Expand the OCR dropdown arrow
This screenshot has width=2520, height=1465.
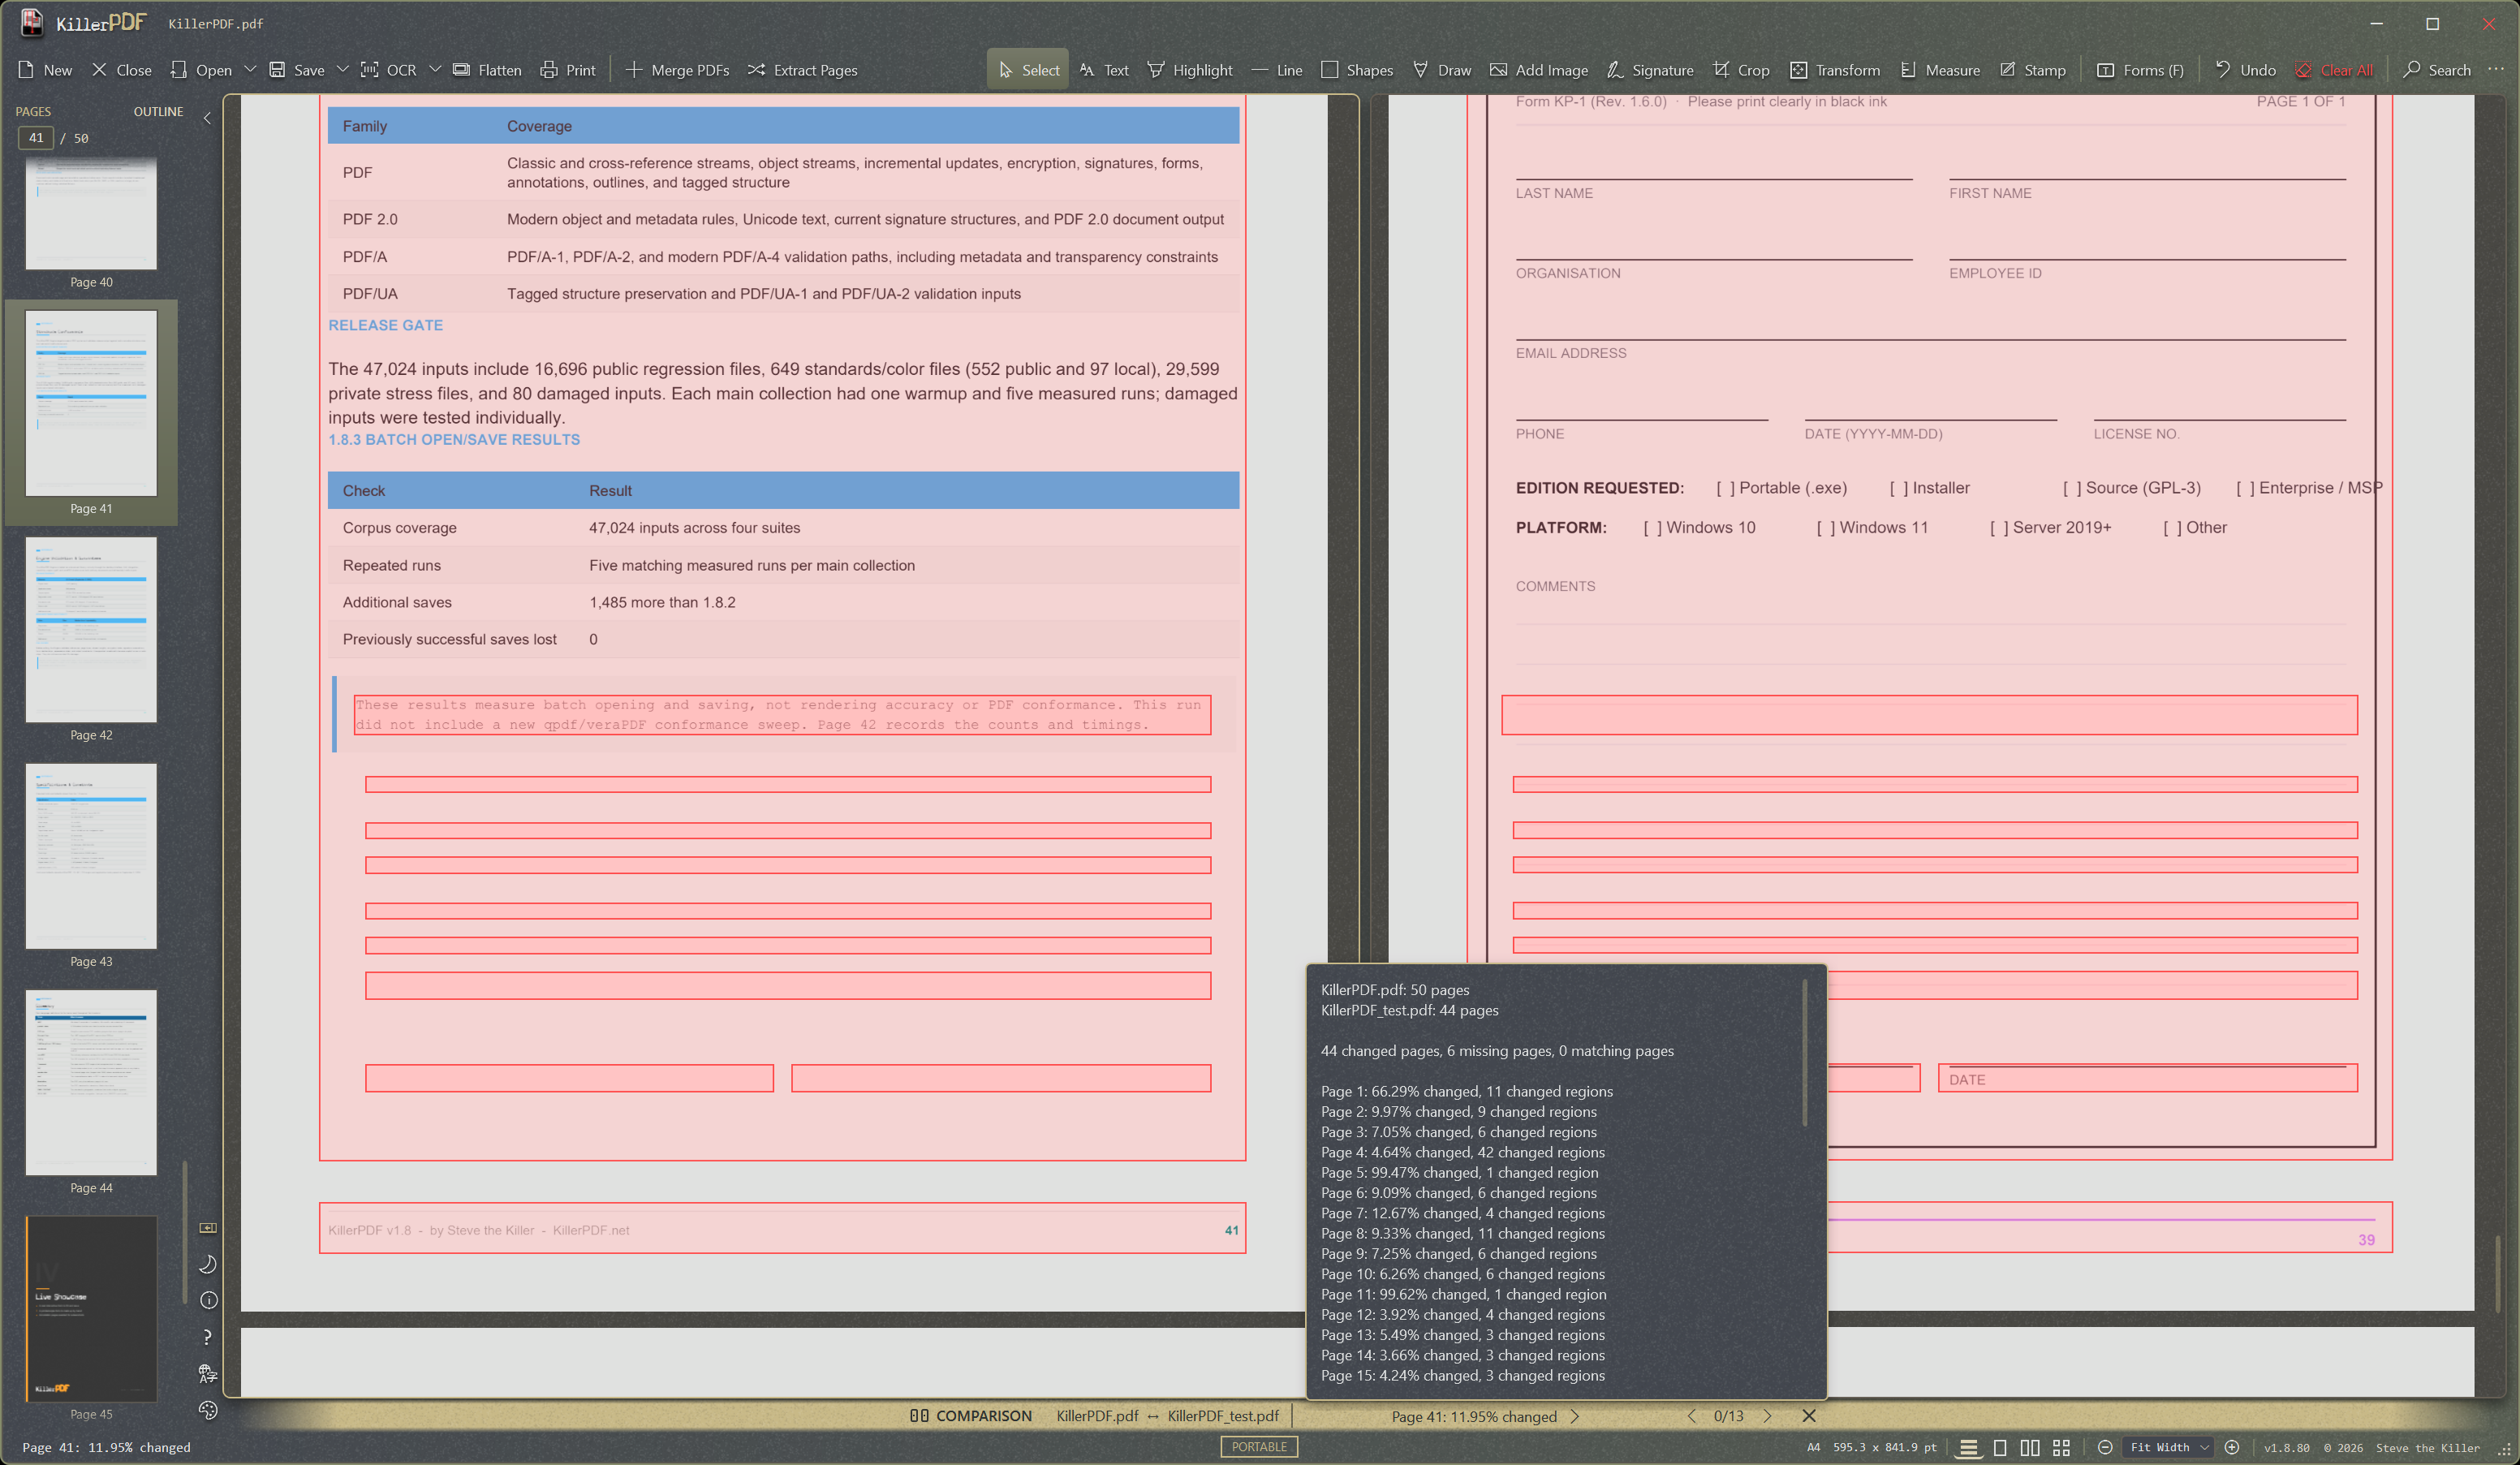pos(435,69)
